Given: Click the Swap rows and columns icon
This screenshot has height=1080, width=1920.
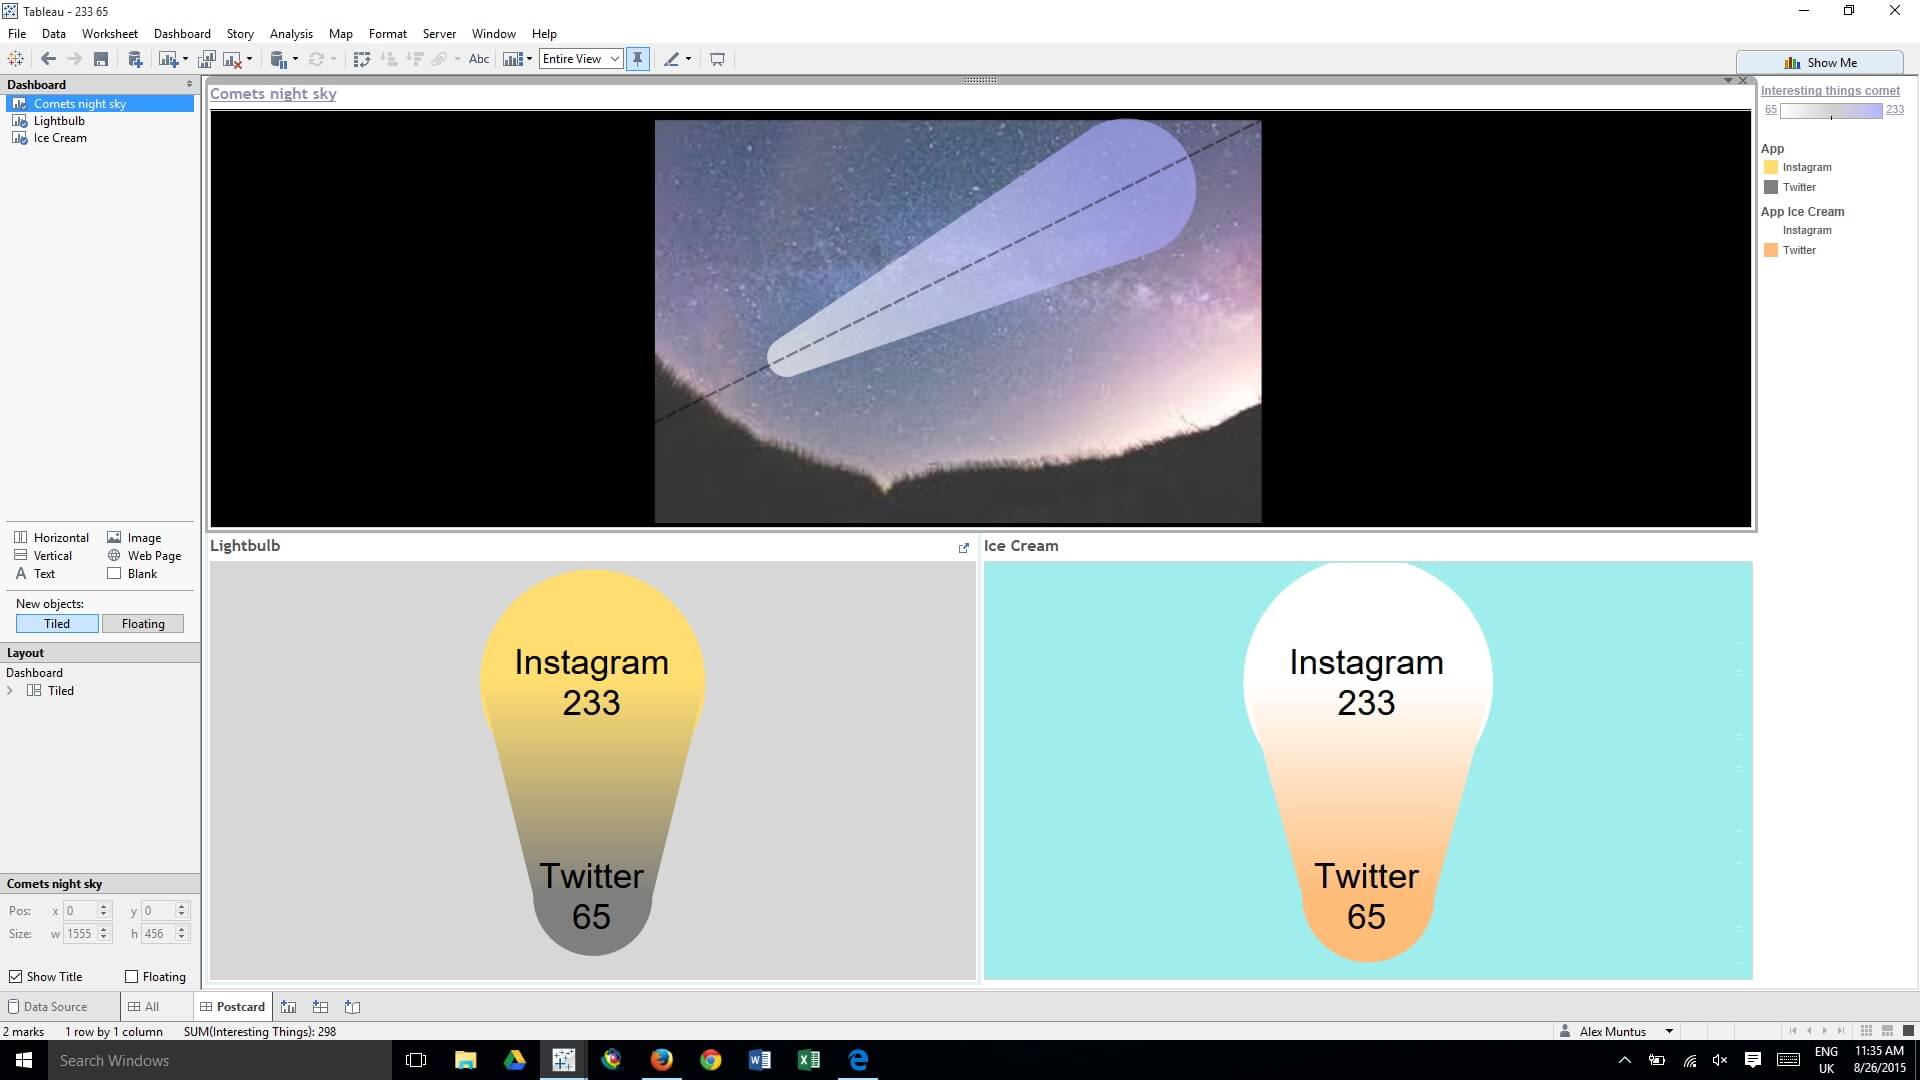Looking at the screenshot, I should tap(362, 59).
